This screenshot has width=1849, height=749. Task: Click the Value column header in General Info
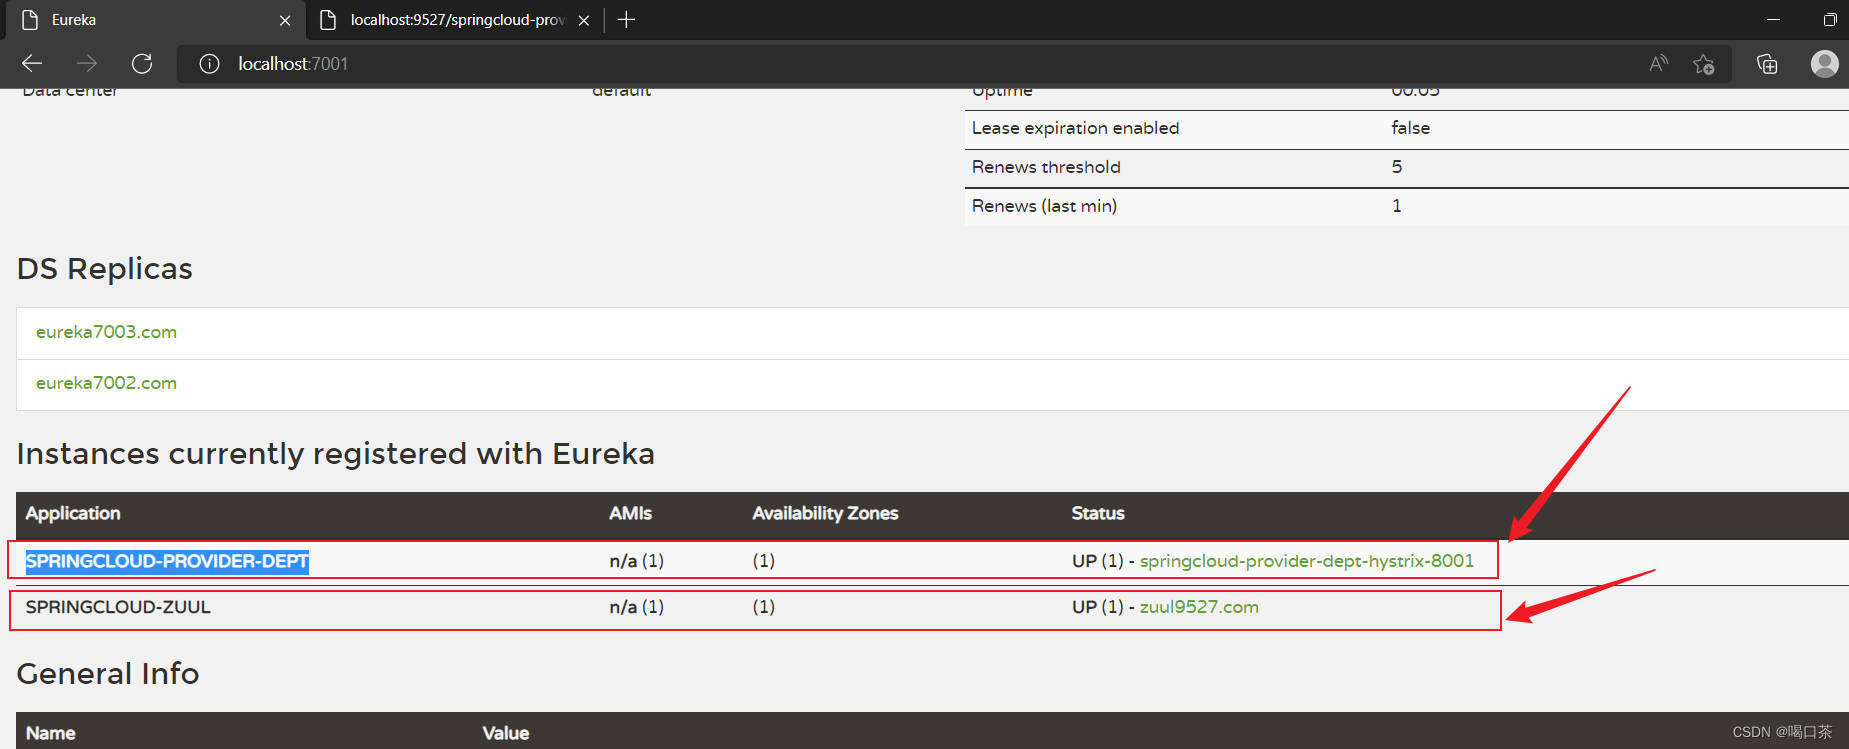pyautogui.click(x=506, y=733)
